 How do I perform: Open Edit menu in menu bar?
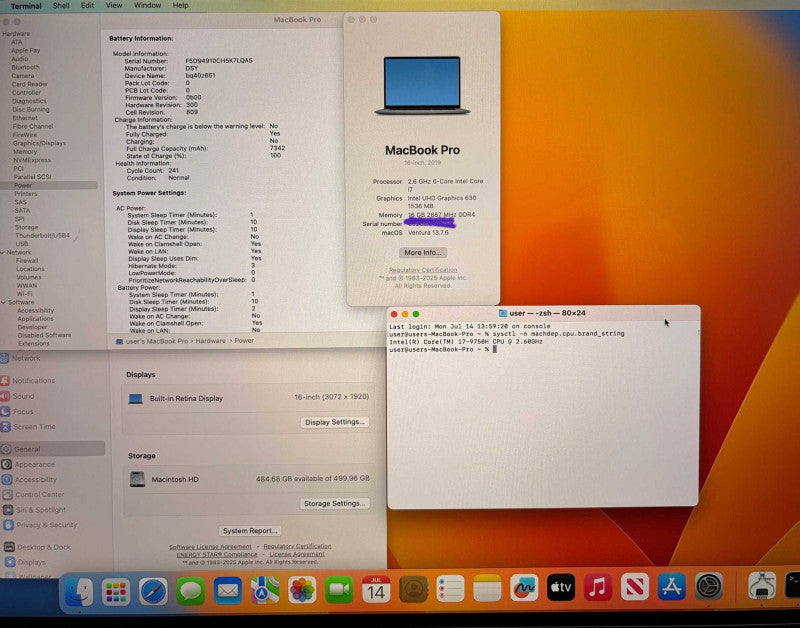pyautogui.click(x=87, y=5)
